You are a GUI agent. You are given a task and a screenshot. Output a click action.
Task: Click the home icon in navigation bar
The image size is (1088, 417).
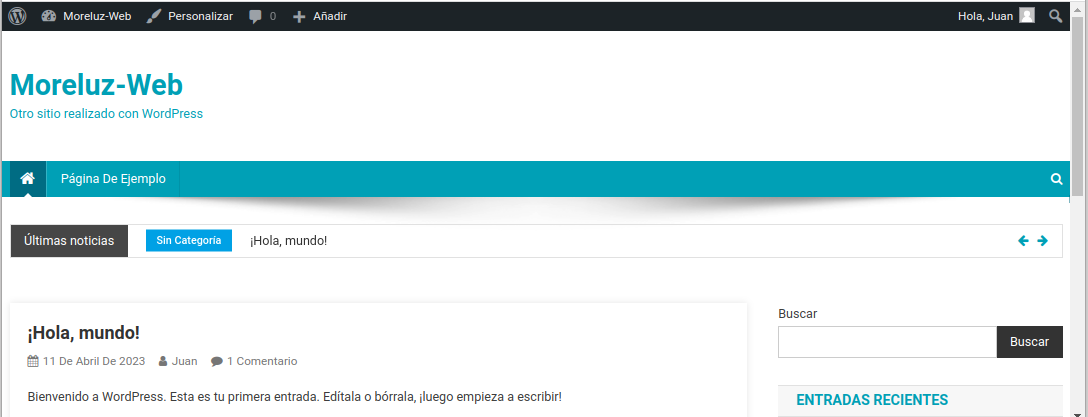tap(28, 179)
